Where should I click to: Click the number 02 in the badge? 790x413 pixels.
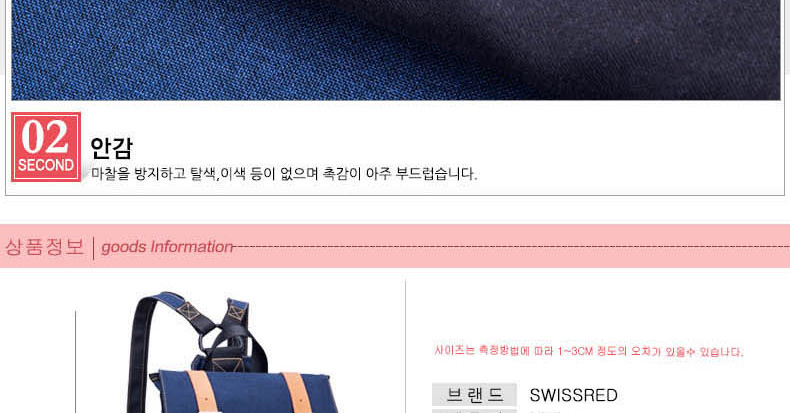click(x=45, y=137)
